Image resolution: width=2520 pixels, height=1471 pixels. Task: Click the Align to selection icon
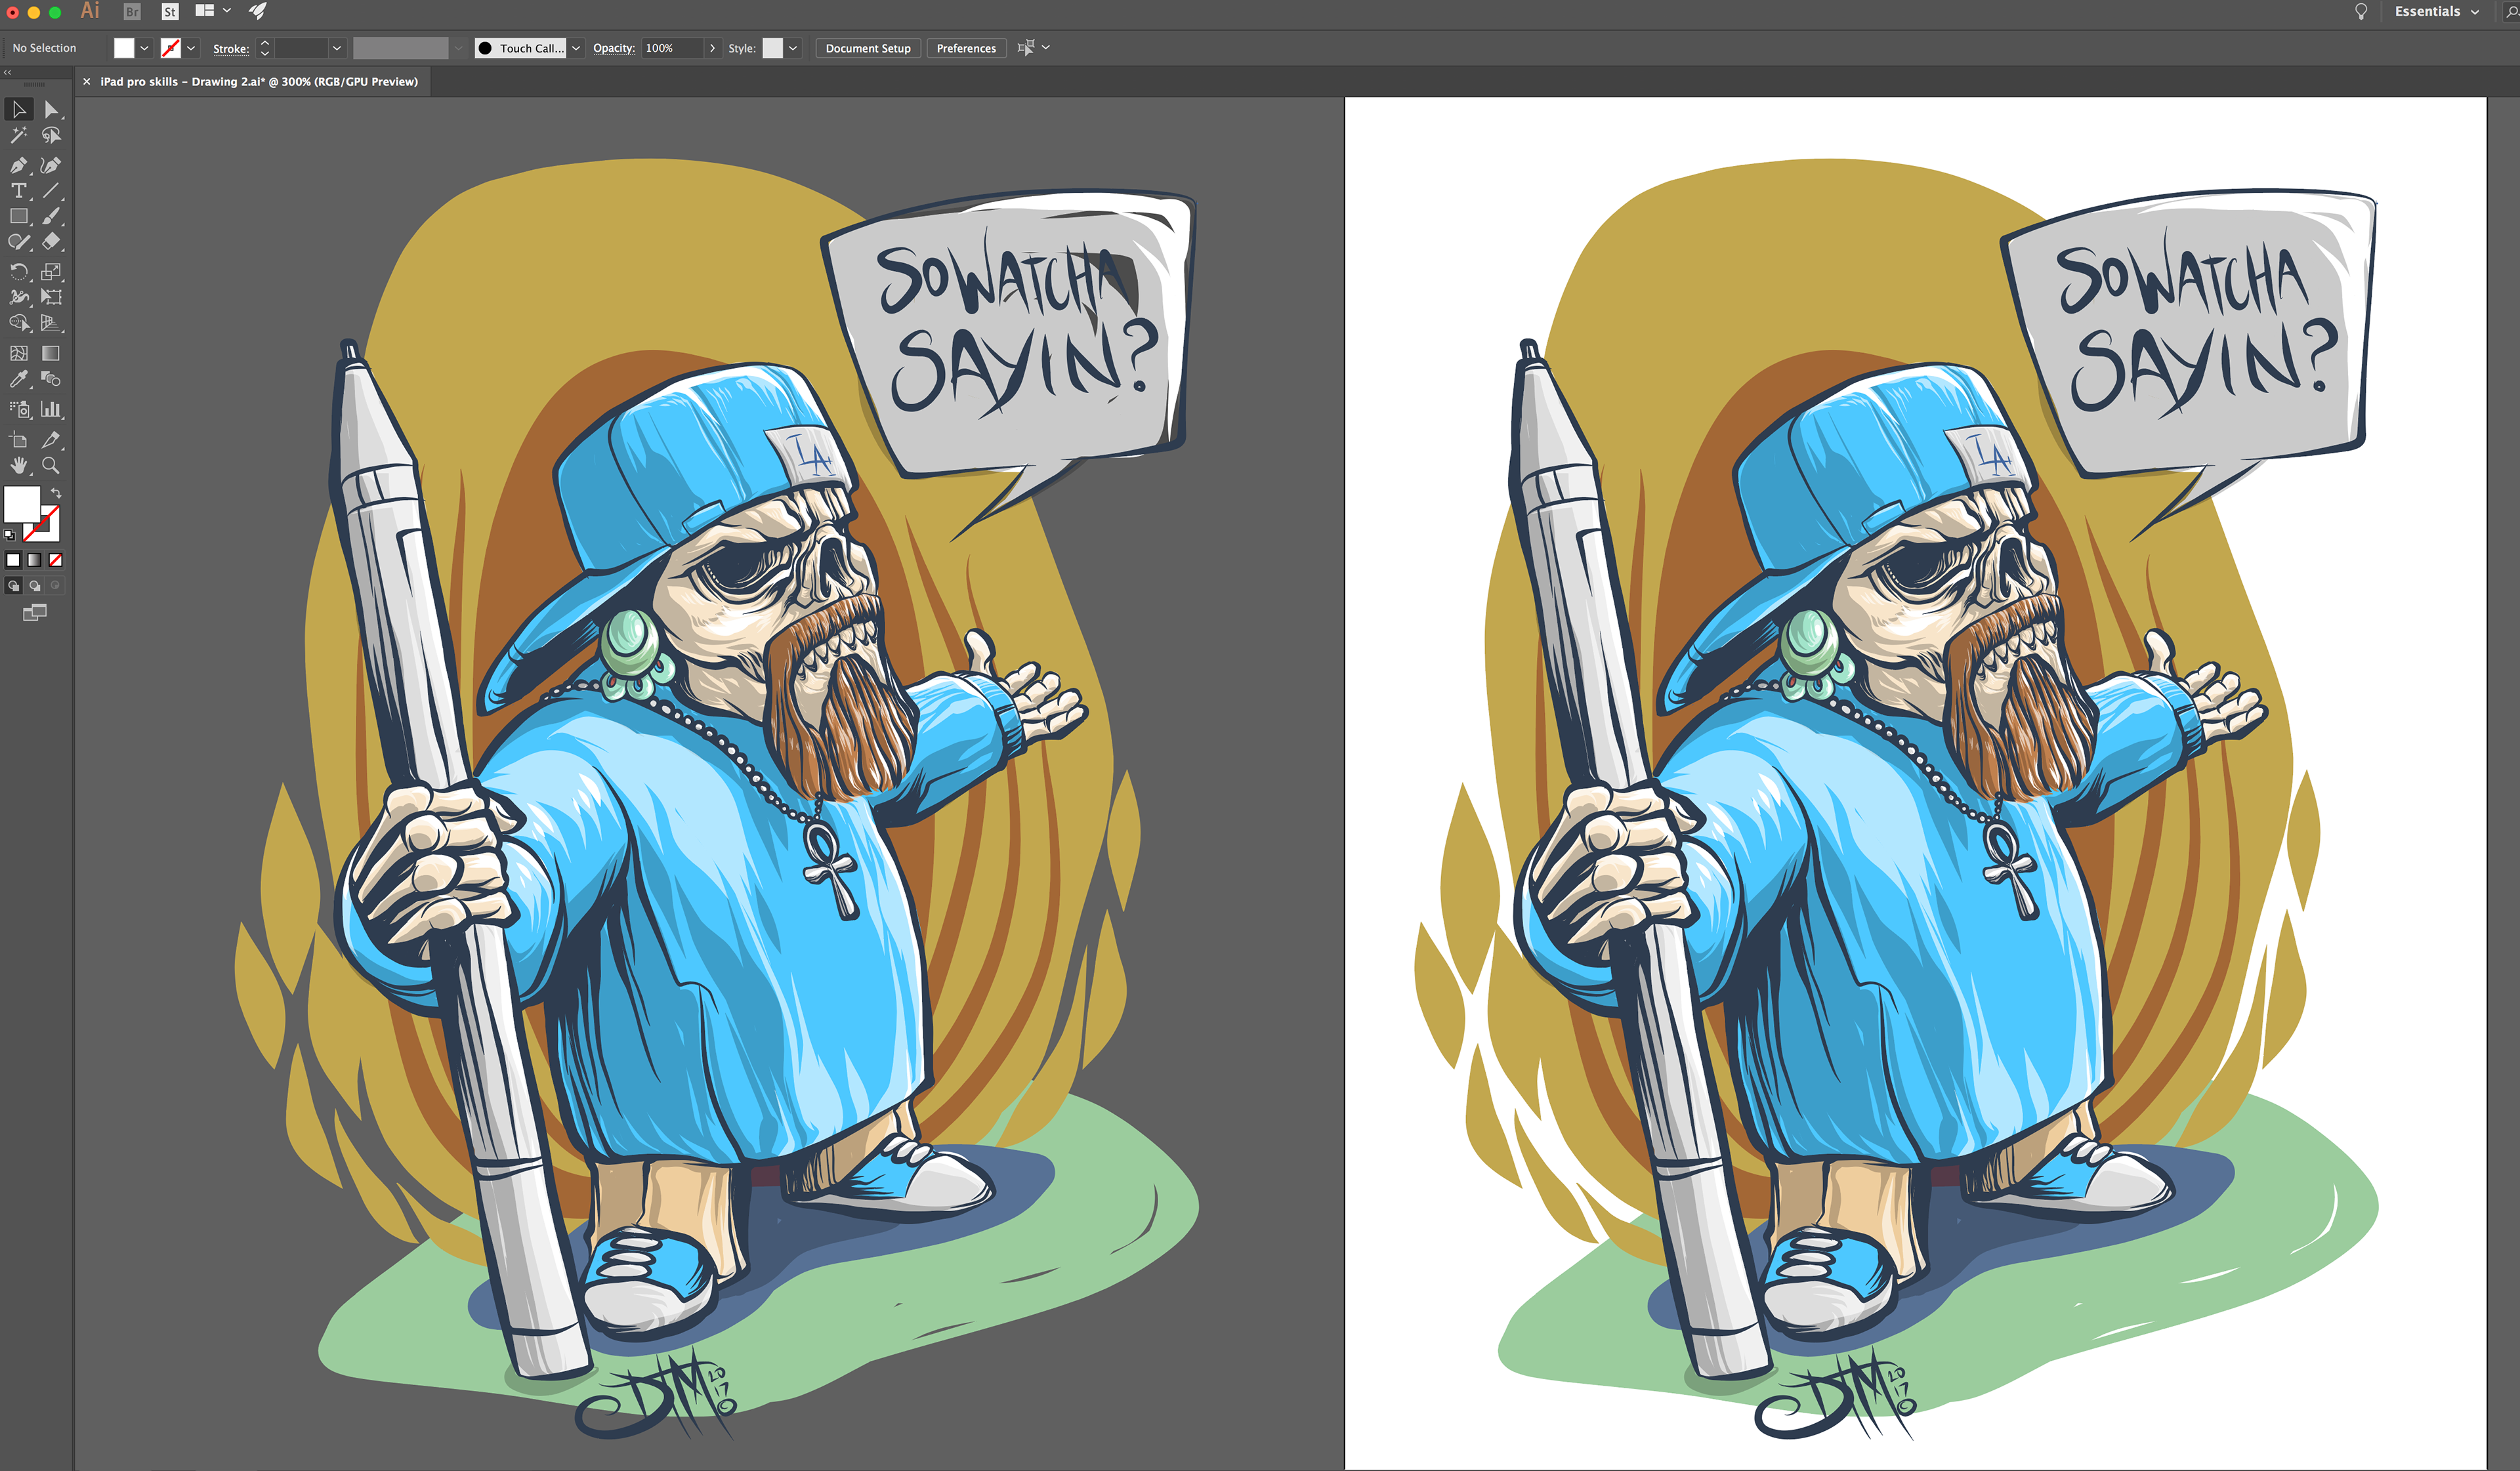pyautogui.click(x=1025, y=47)
